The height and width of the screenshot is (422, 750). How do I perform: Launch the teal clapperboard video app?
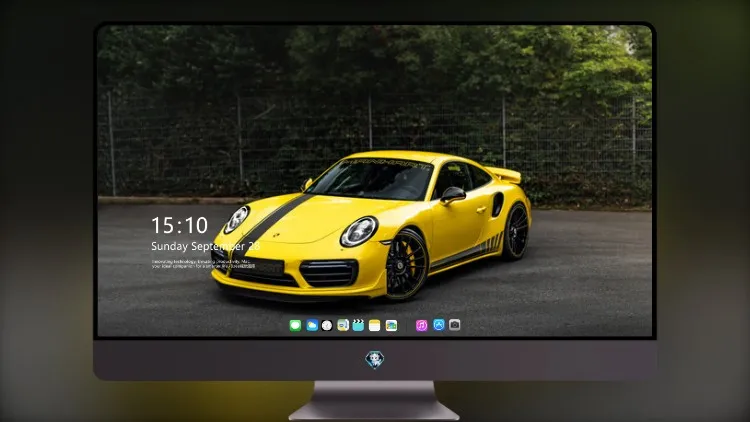click(x=358, y=325)
